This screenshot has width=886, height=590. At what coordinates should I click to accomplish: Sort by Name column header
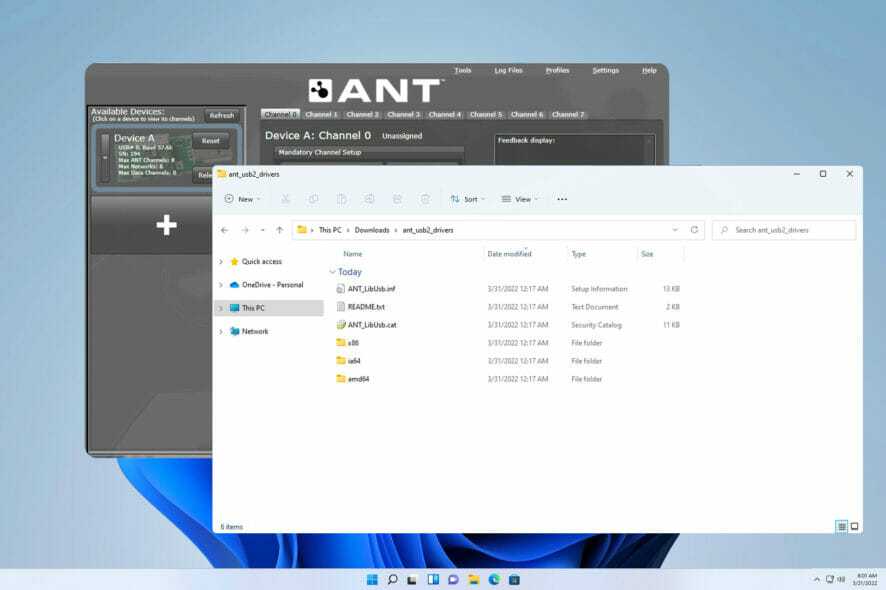353,254
